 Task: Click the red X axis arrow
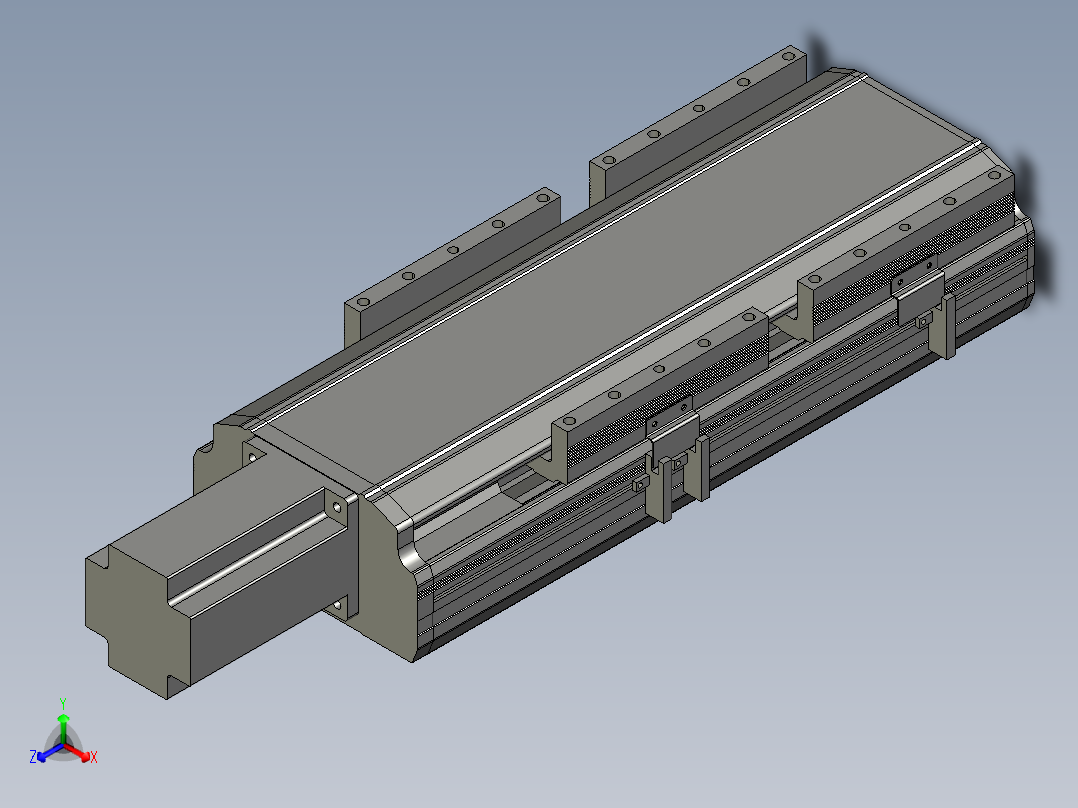tap(80, 753)
